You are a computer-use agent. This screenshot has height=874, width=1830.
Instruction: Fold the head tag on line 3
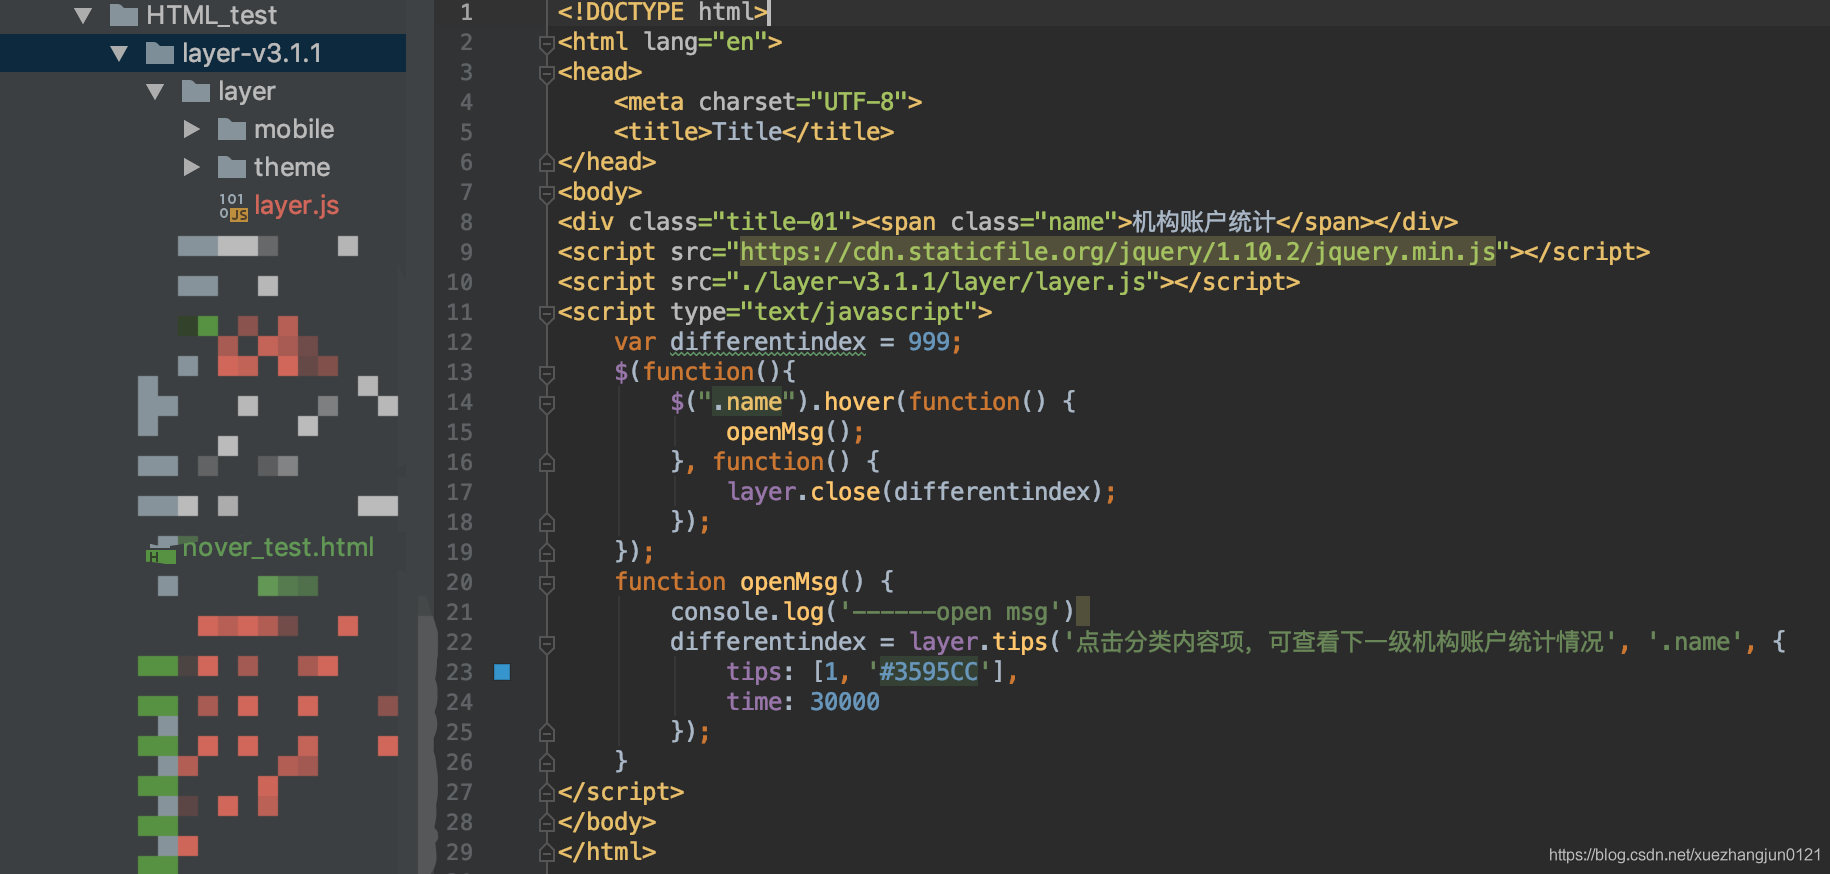coord(547,73)
